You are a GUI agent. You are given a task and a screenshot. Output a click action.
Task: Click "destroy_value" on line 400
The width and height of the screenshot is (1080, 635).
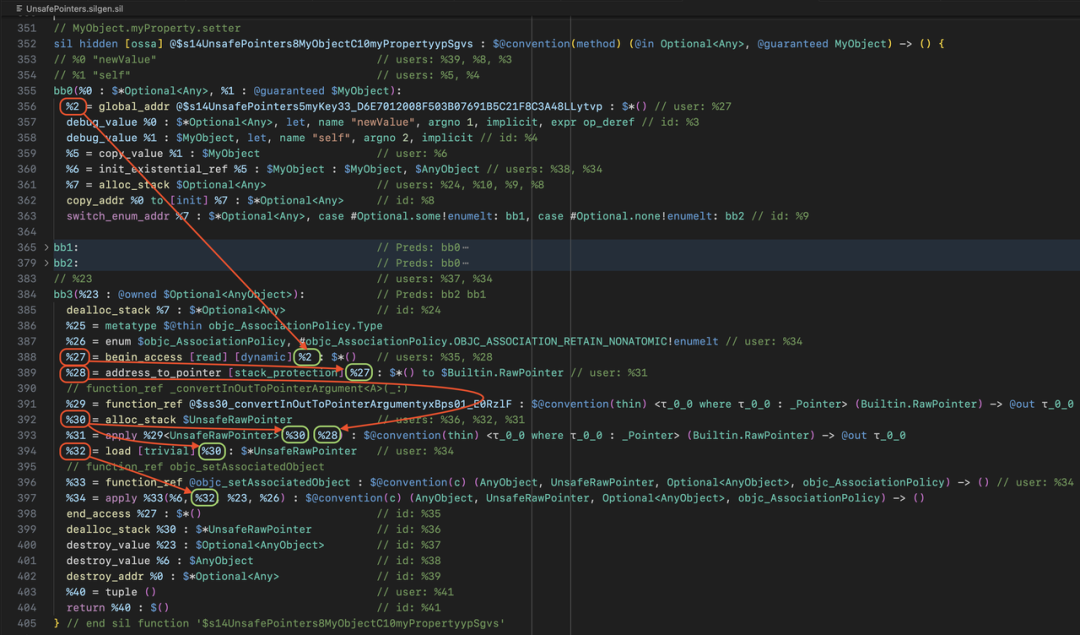point(108,545)
